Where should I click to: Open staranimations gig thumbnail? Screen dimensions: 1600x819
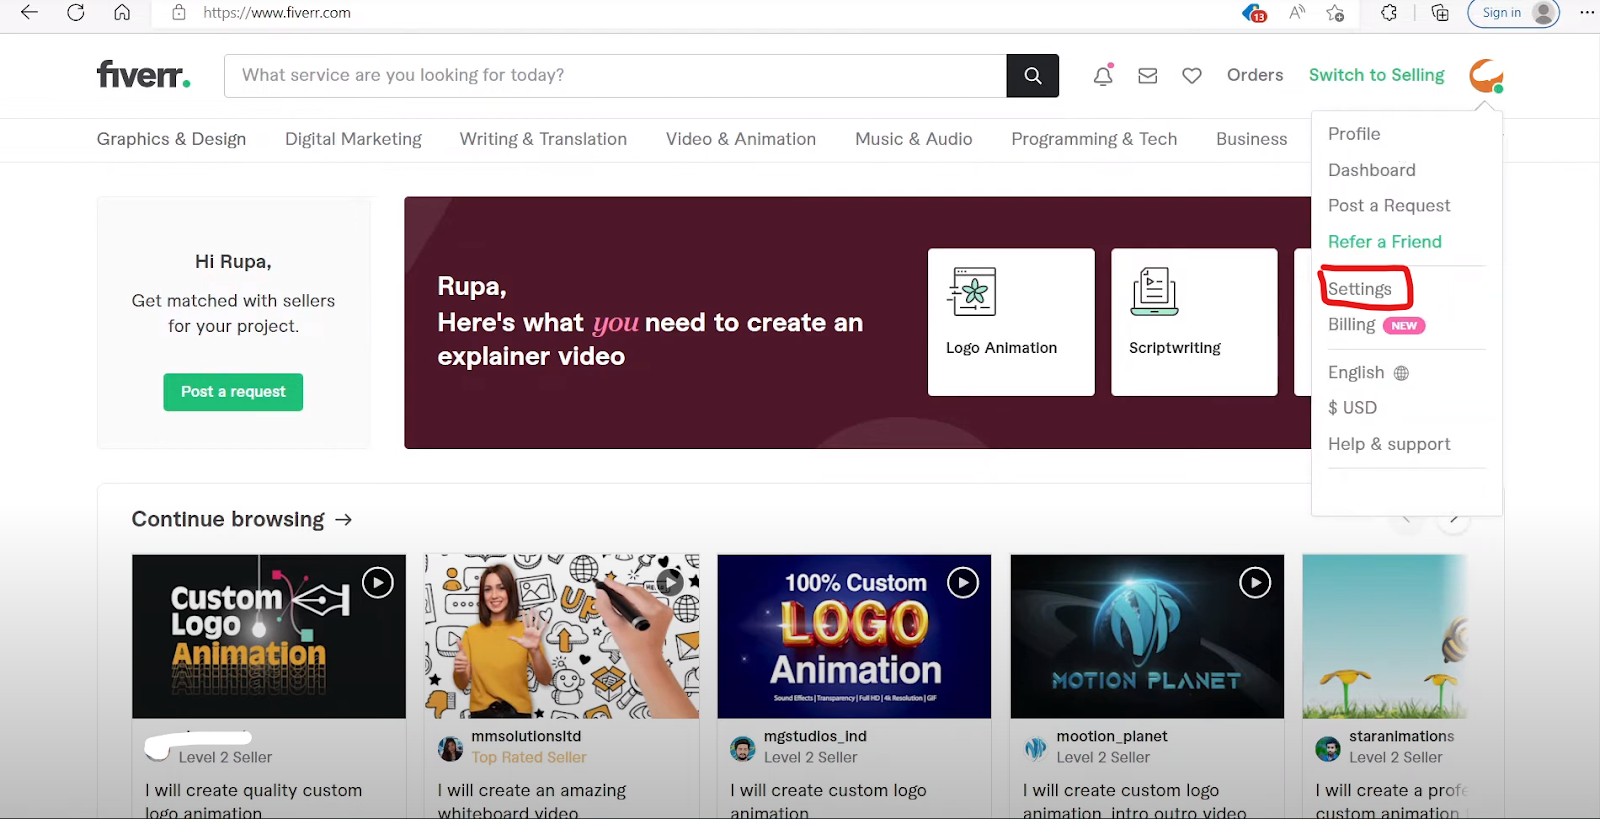1385,636
